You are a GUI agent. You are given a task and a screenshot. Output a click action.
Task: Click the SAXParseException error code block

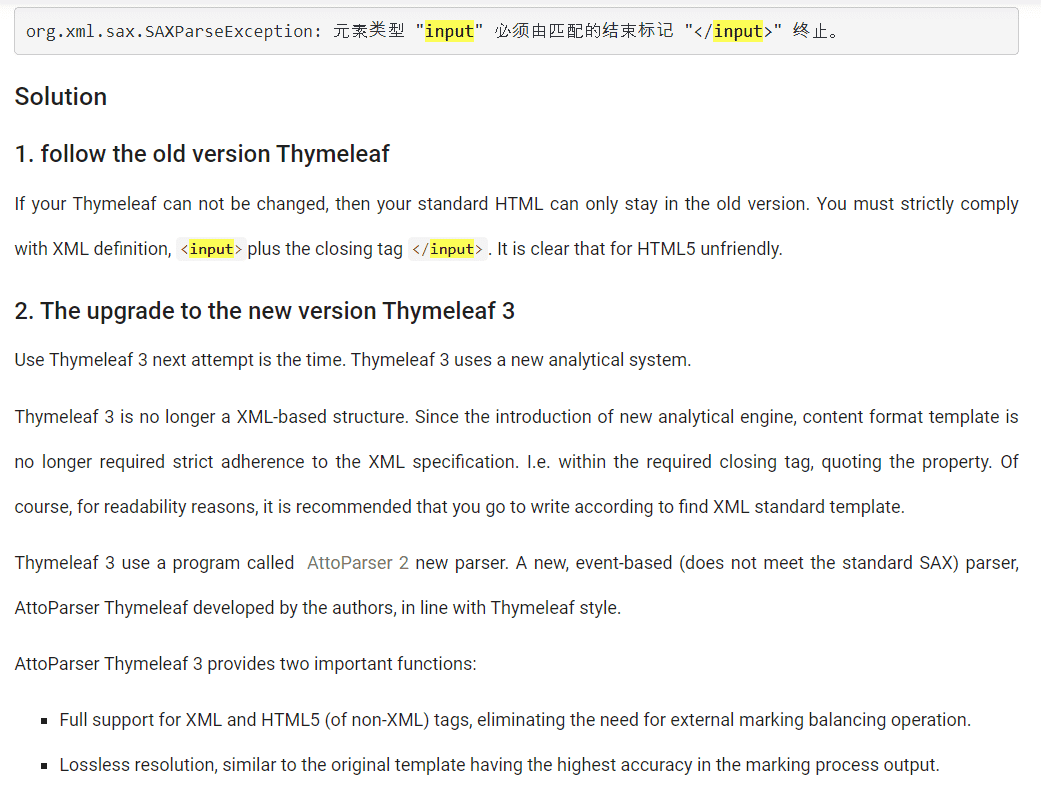pyautogui.click(x=516, y=31)
